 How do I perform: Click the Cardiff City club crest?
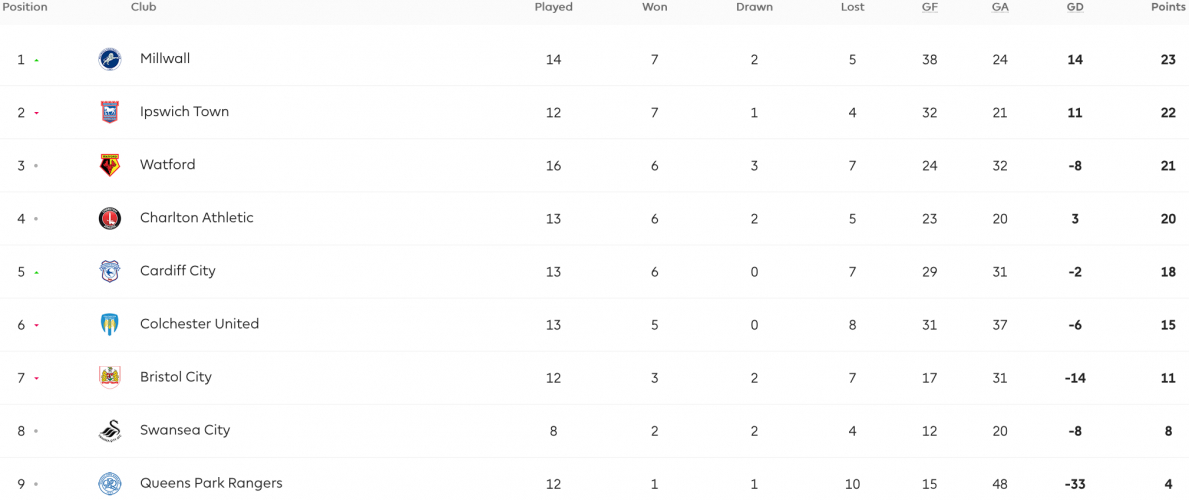coord(109,272)
